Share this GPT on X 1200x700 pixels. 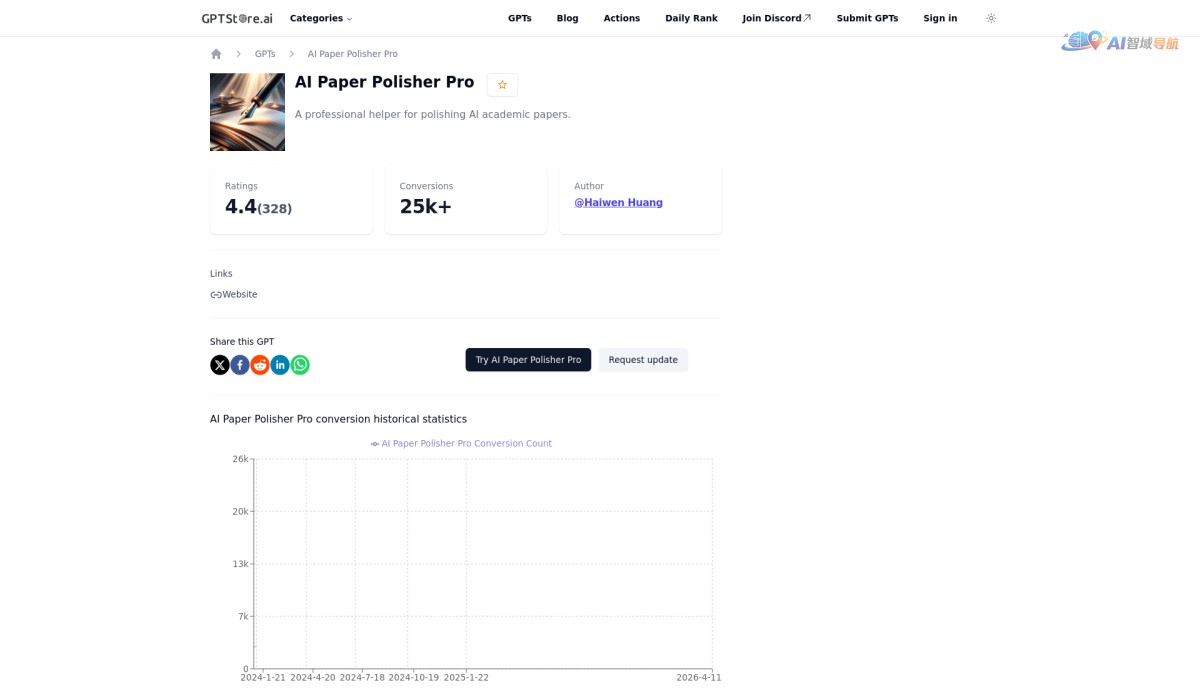click(219, 364)
